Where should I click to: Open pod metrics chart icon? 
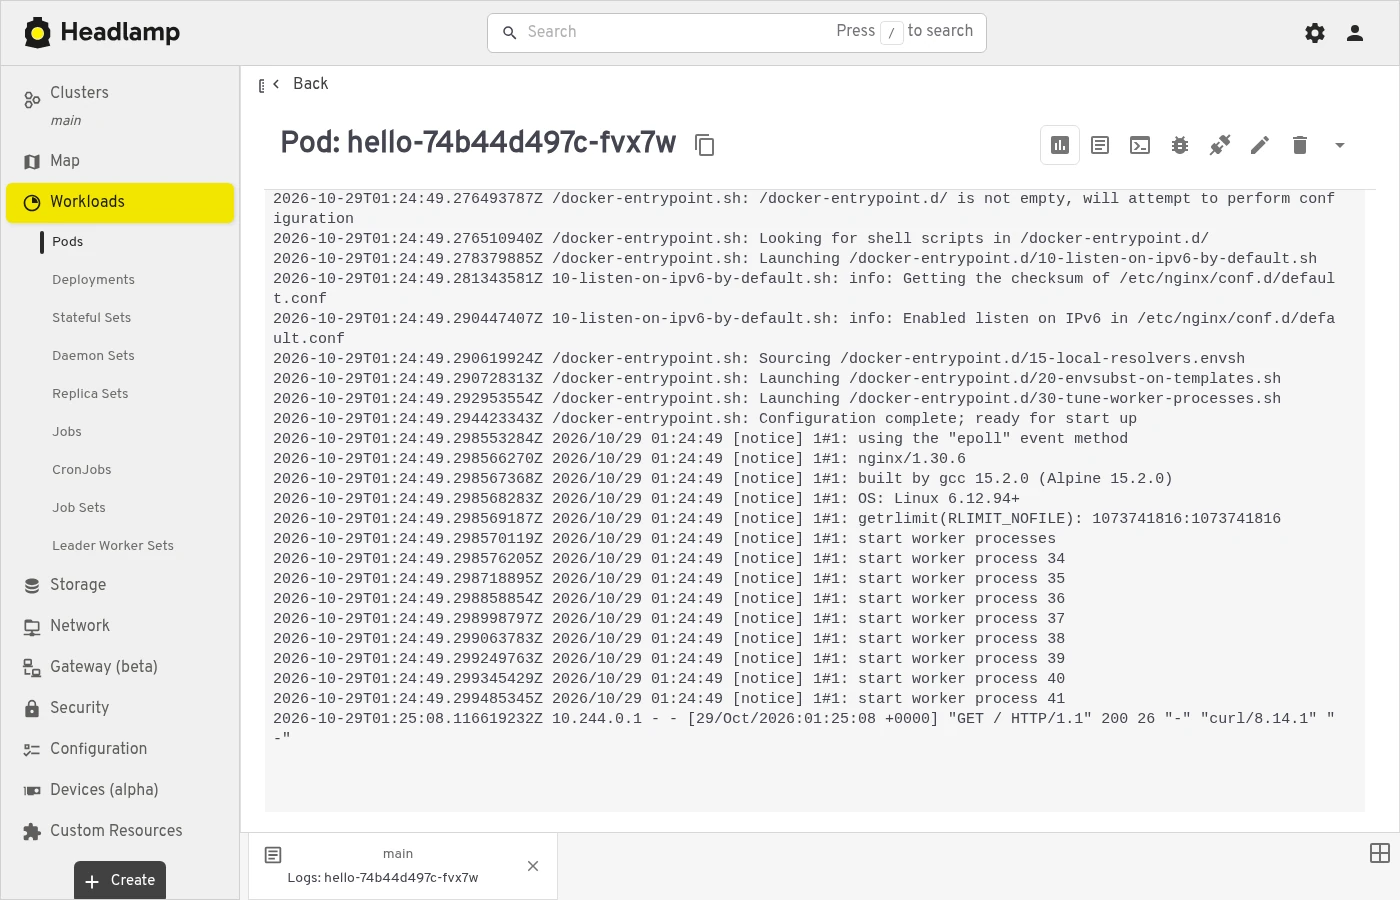point(1060,145)
